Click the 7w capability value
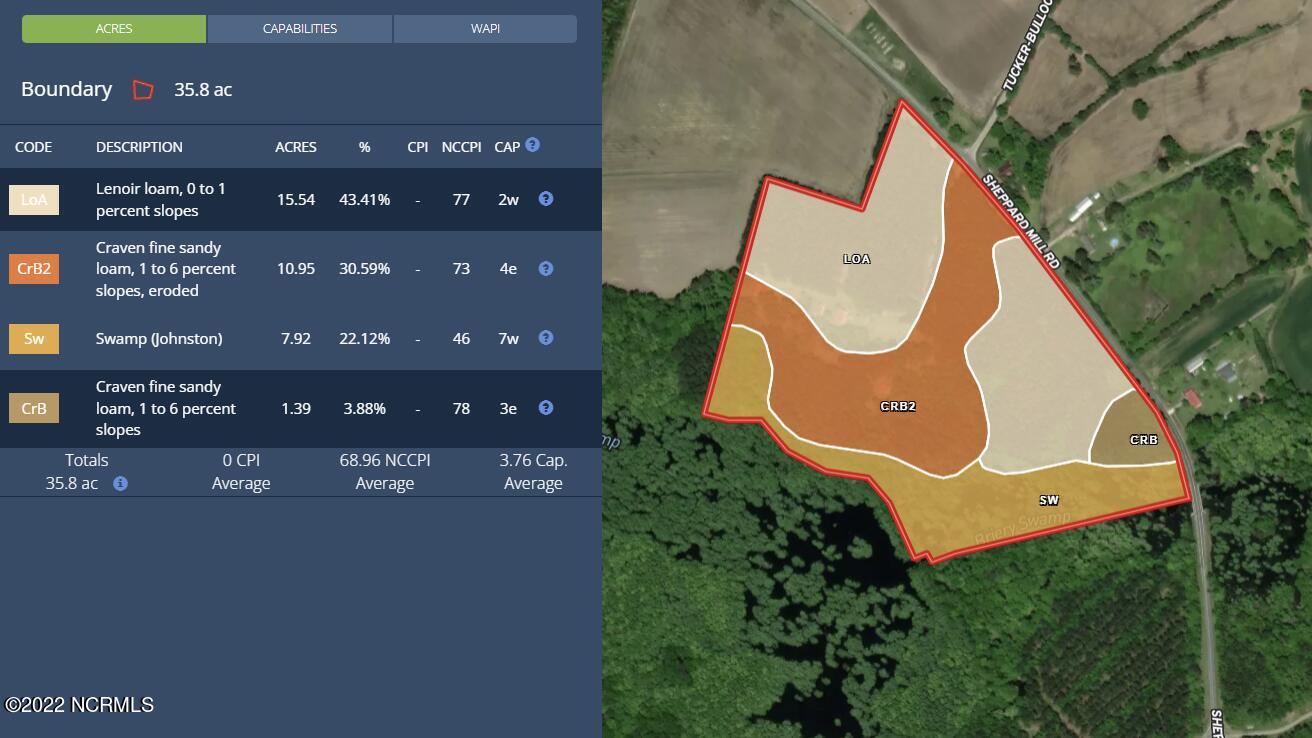Screen dimensions: 1312x738 click(x=508, y=338)
